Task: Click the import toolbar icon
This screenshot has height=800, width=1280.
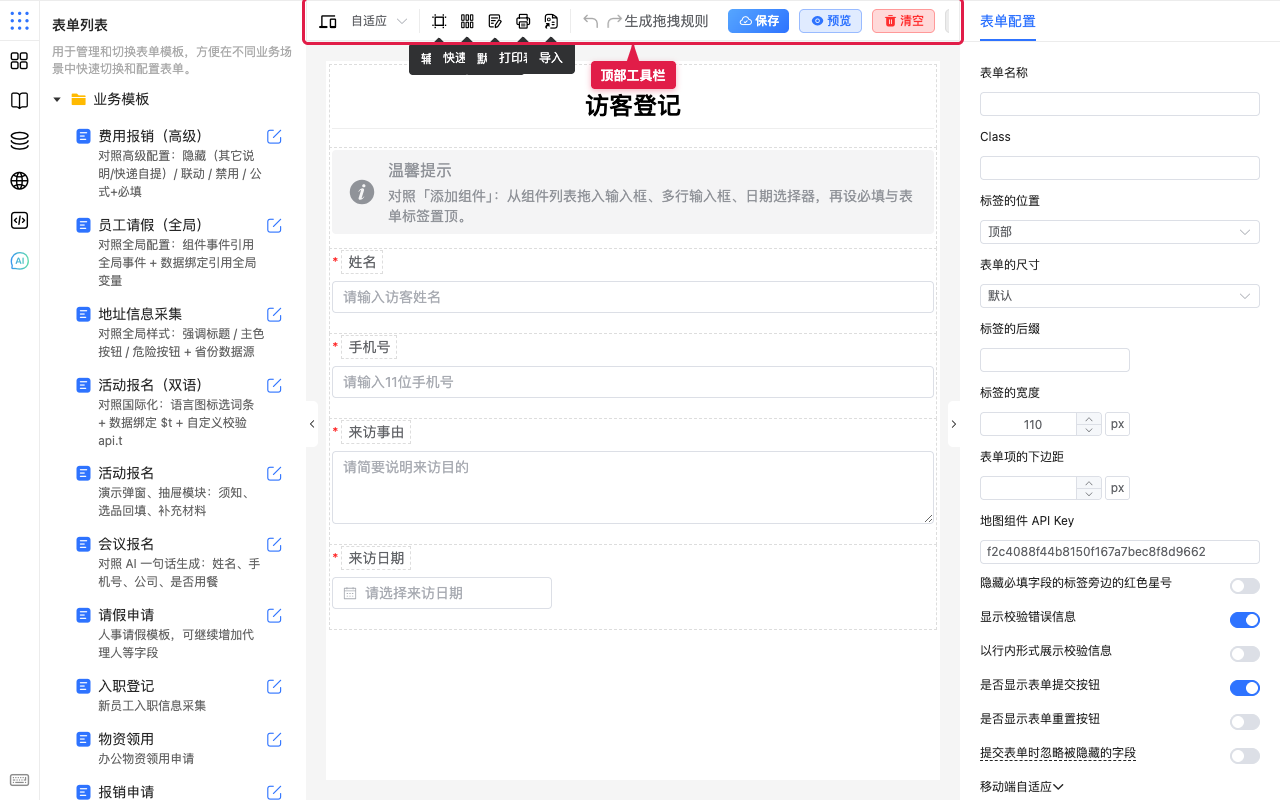Action: [551, 21]
